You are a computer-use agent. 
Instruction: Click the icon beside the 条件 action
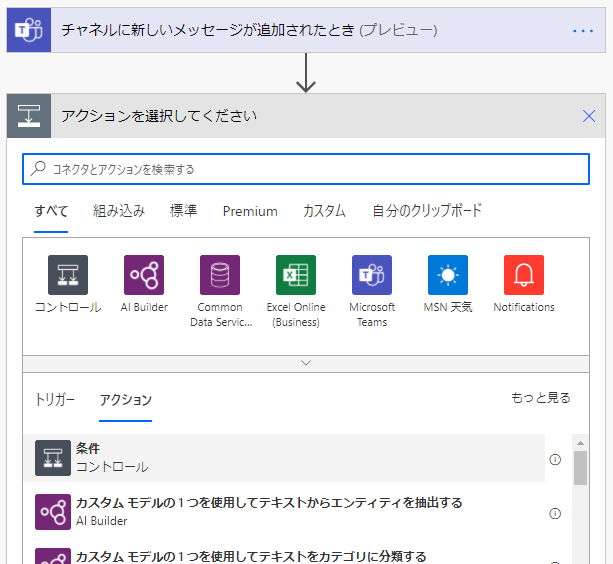tap(53, 458)
